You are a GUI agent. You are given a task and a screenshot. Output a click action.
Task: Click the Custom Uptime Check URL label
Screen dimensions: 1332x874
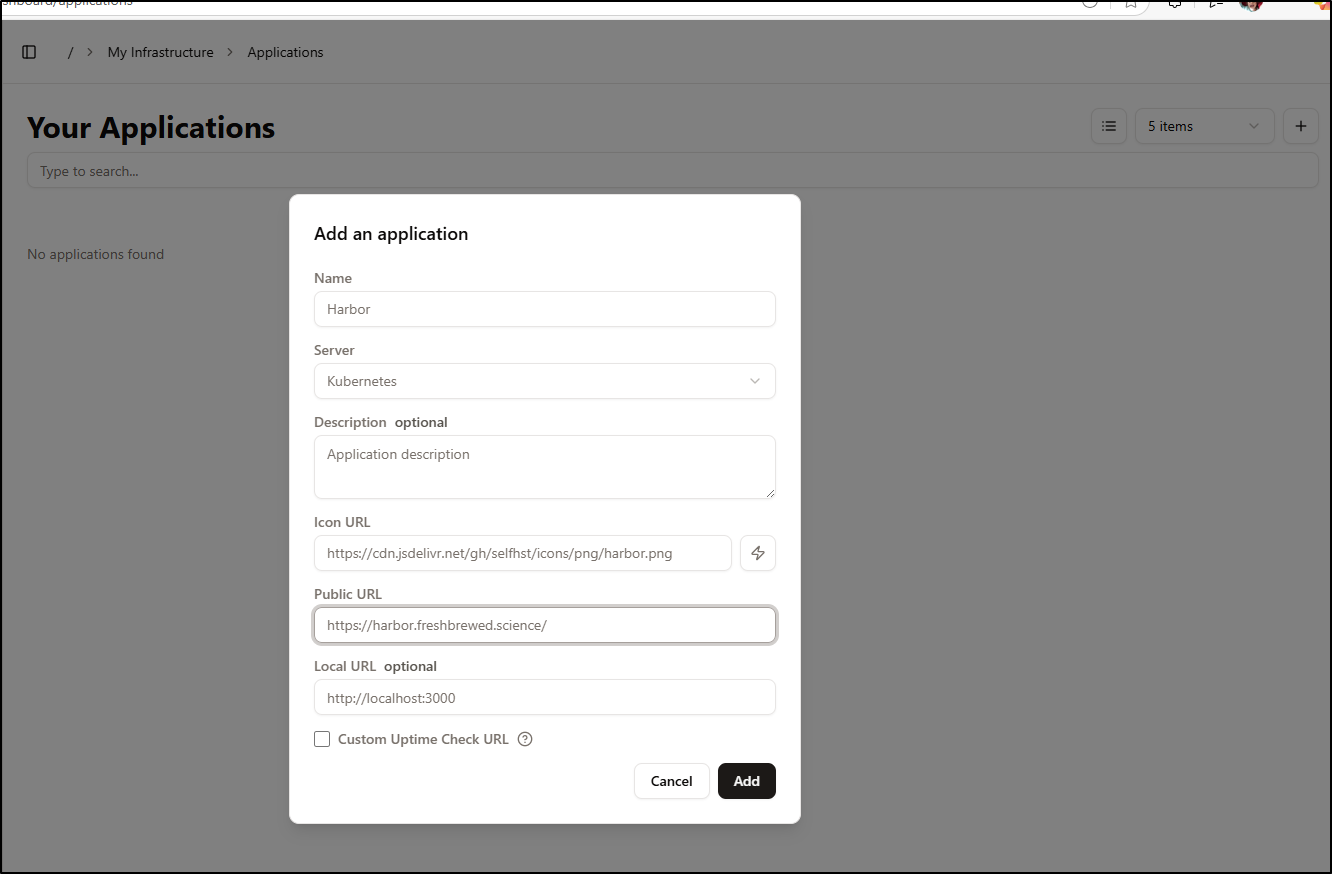(x=423, y=739)
